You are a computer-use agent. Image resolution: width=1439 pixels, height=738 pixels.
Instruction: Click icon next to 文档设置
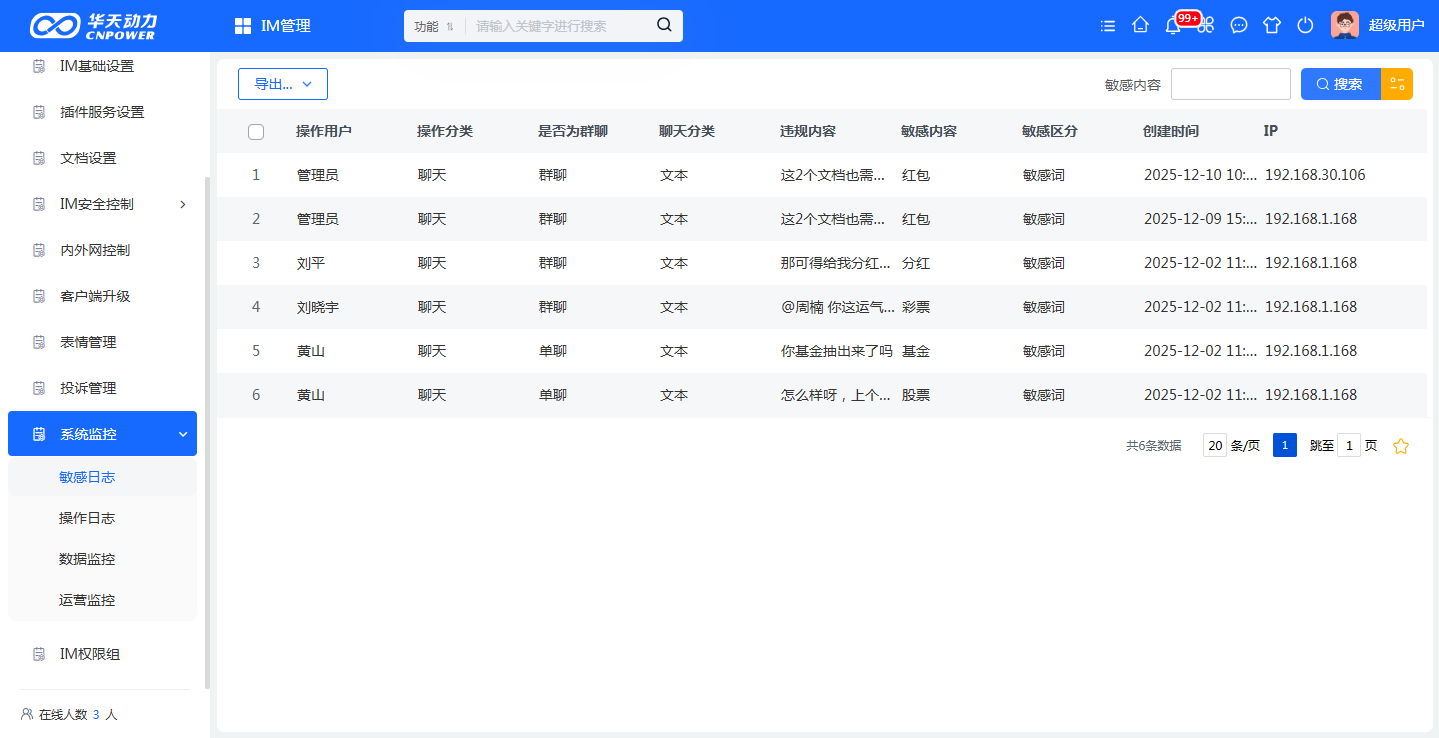coord(39,158)
